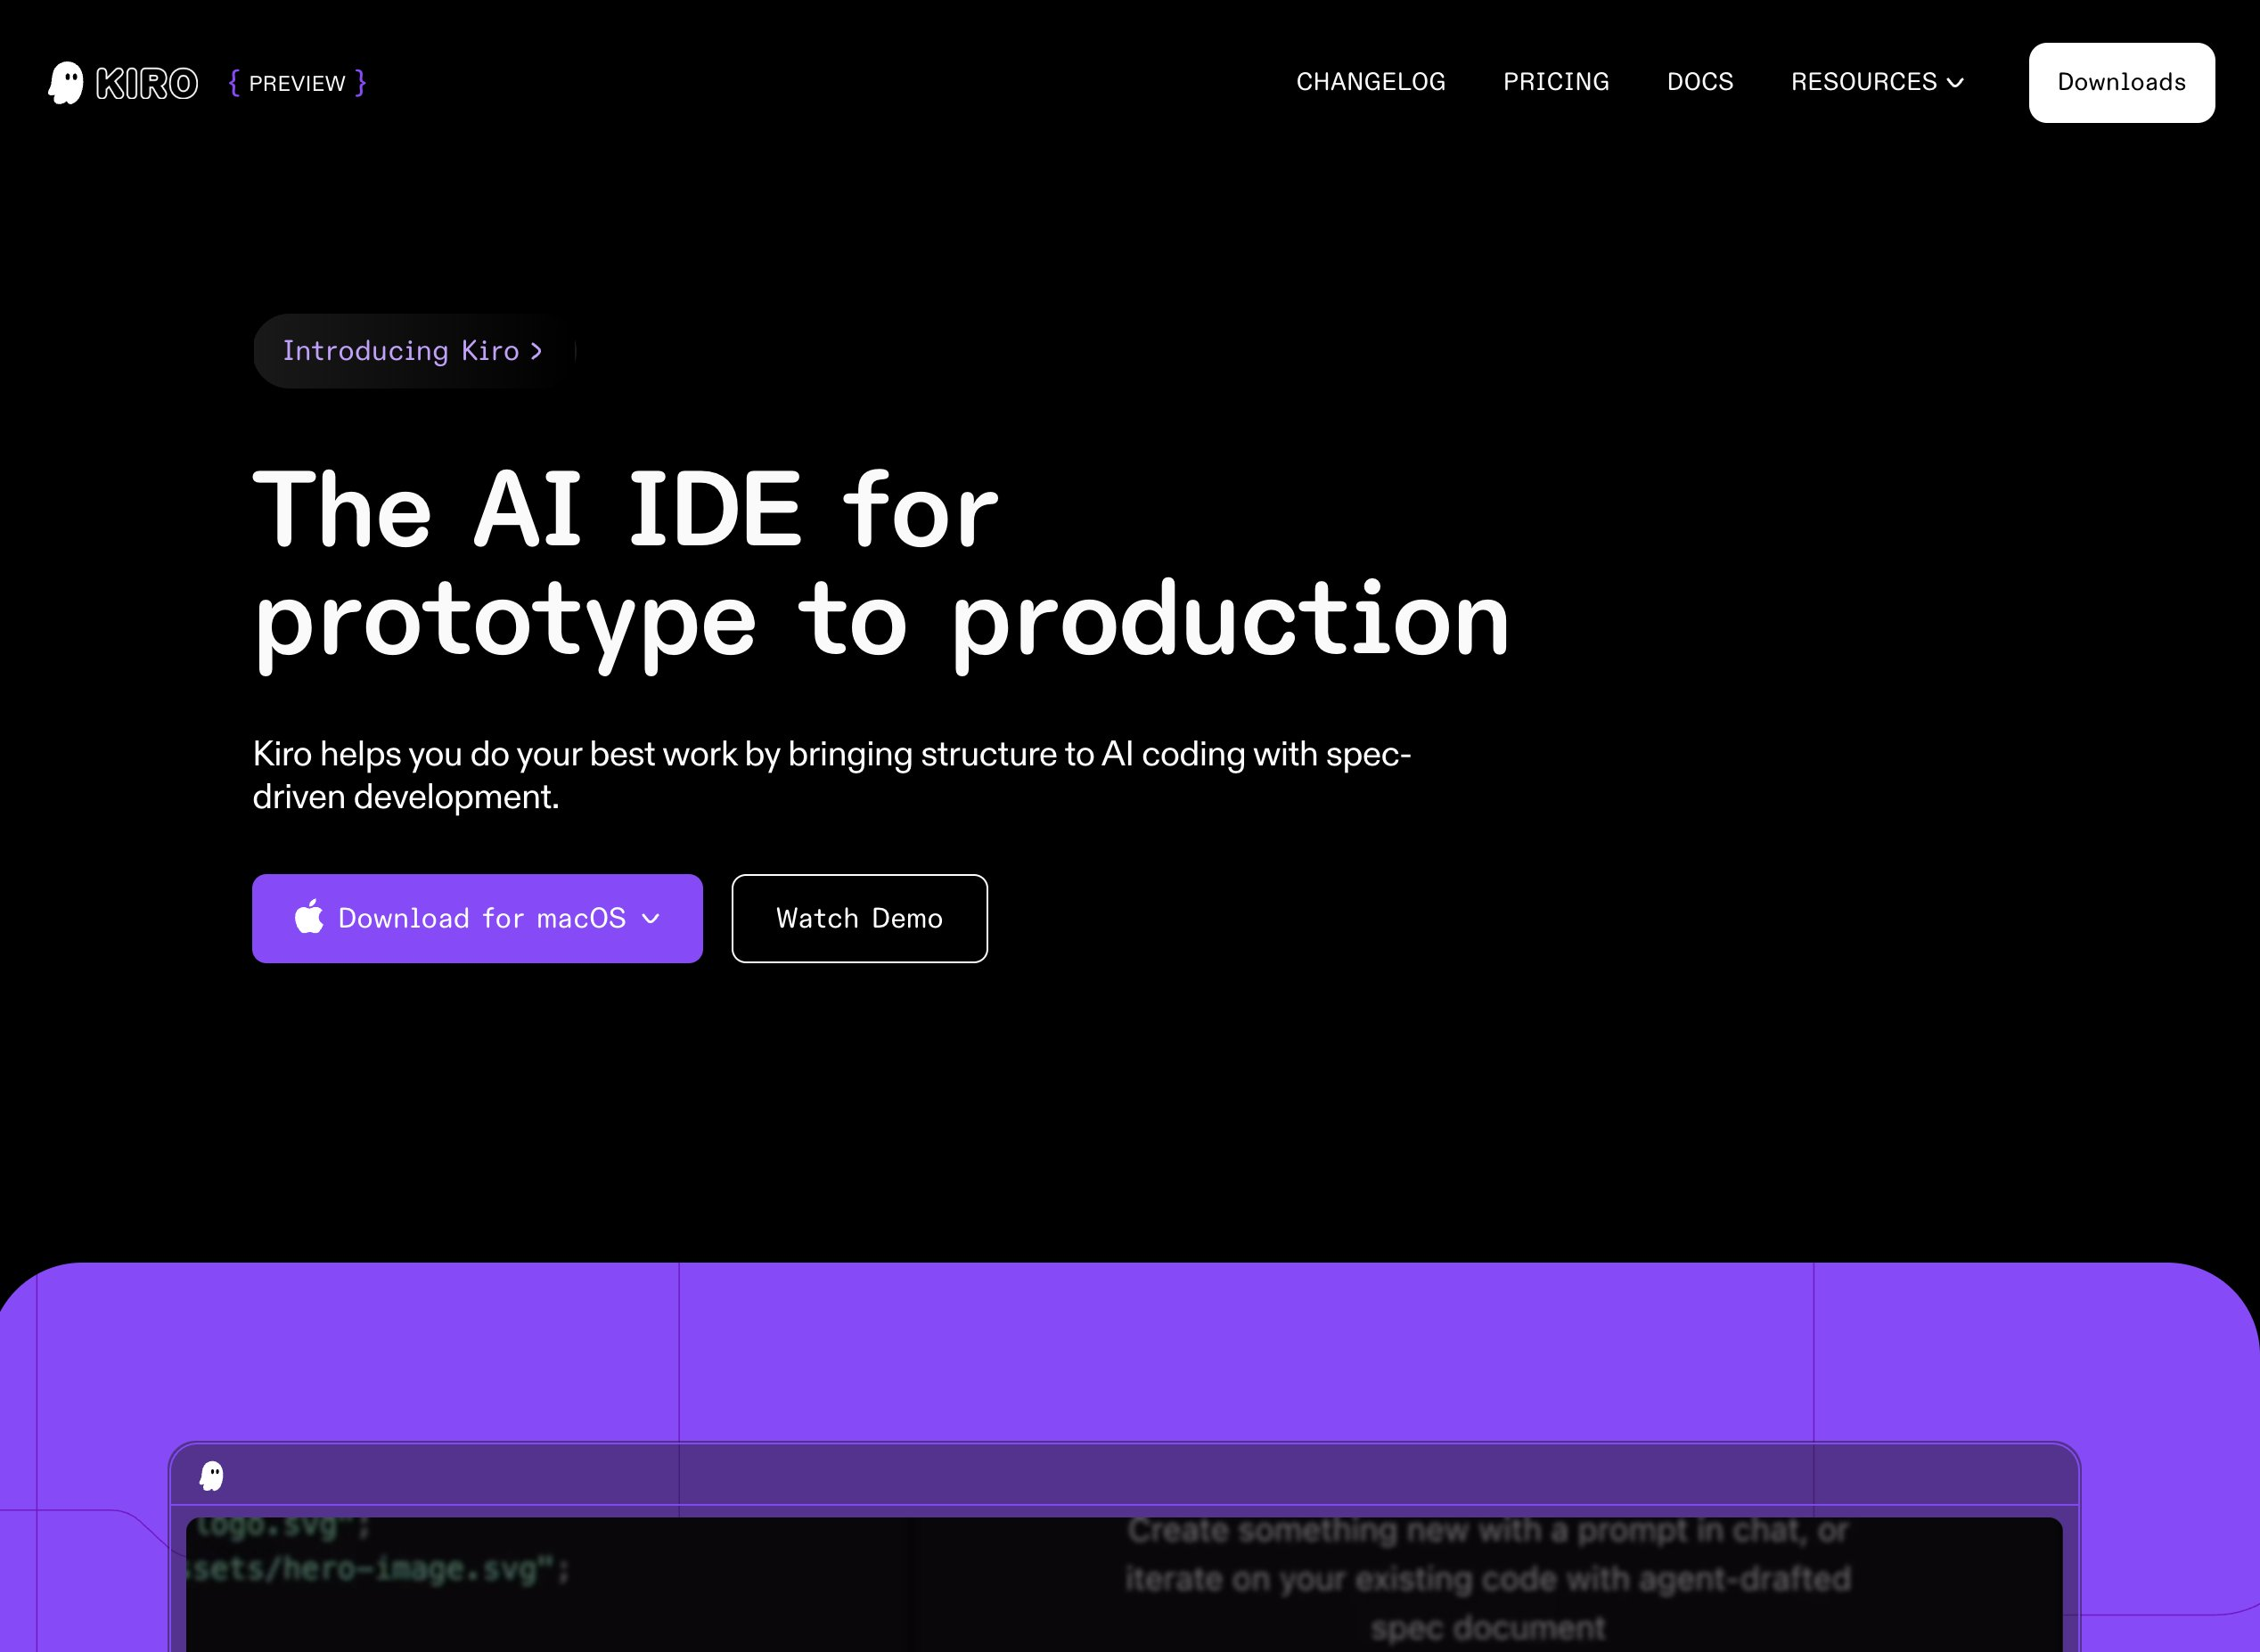Click the Apple icon on download button
The width and height of the screenshot is (2260, 1652).
click(x=309, y=916)
